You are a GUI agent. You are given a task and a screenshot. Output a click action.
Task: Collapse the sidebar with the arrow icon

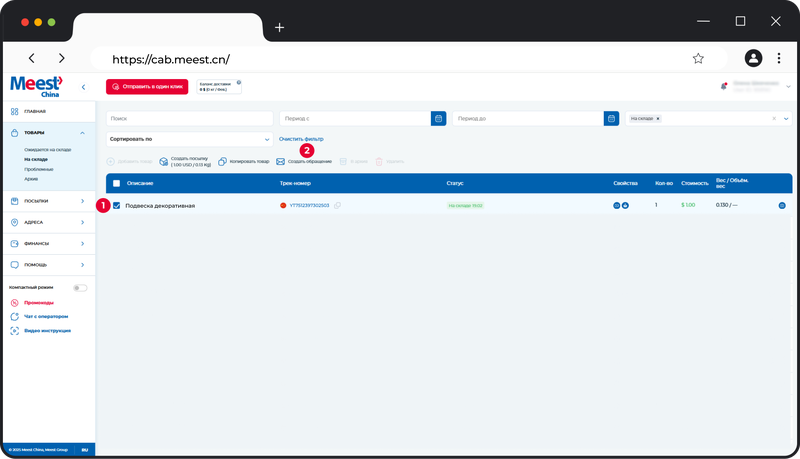(x=83, y=87)
